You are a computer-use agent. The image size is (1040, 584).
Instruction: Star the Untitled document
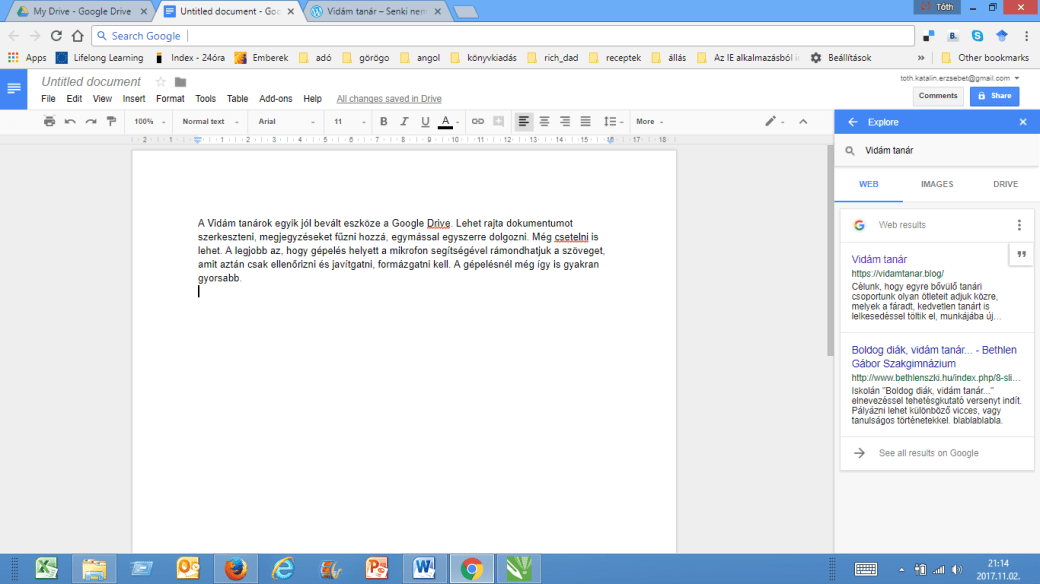click(160, 82)
